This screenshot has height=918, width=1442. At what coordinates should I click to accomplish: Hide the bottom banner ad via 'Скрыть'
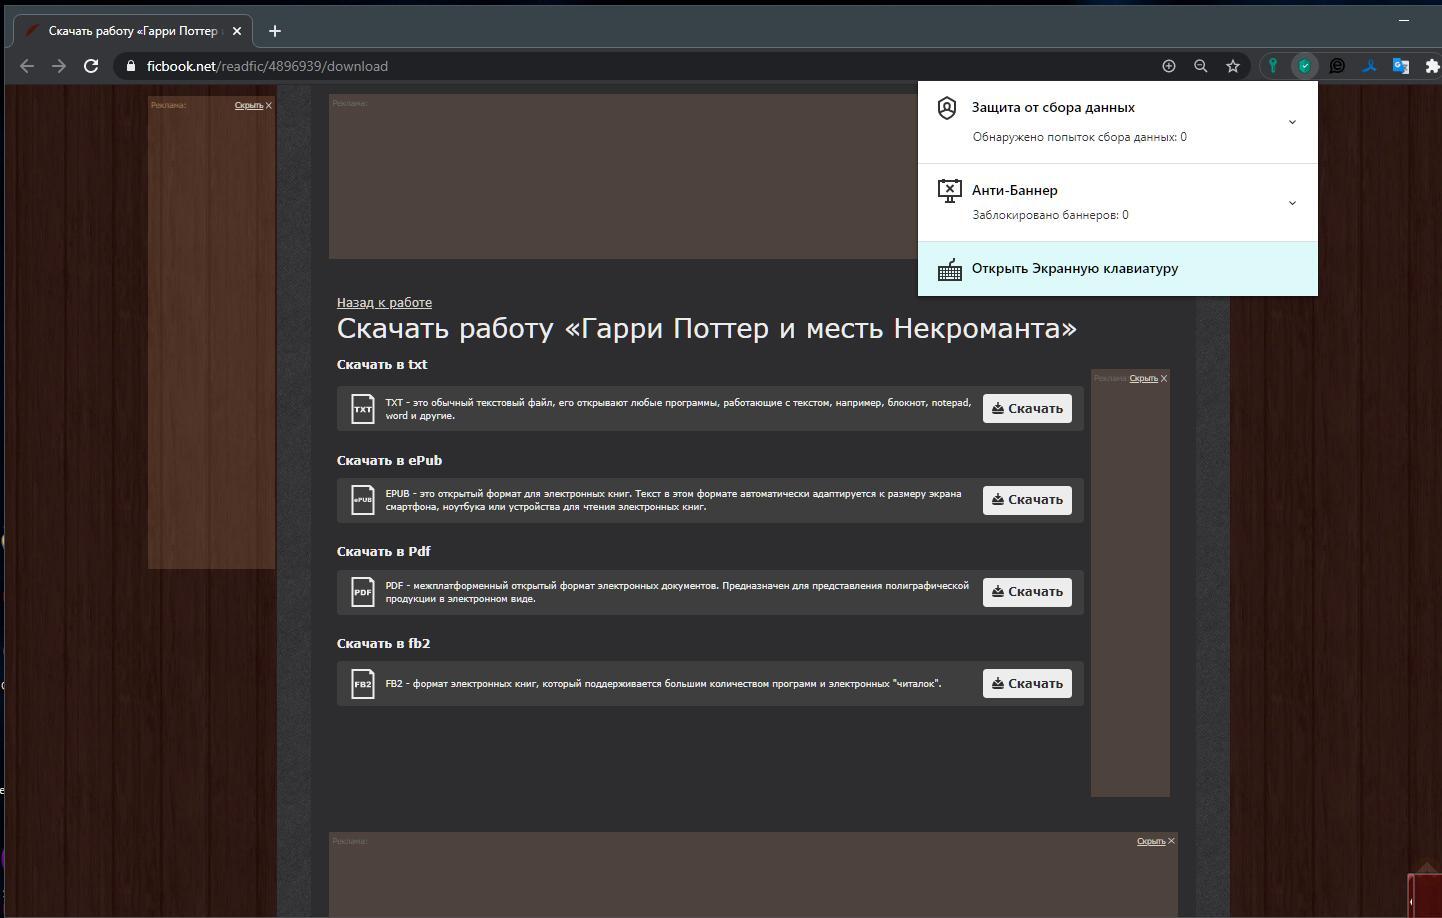pos(1155,841)
